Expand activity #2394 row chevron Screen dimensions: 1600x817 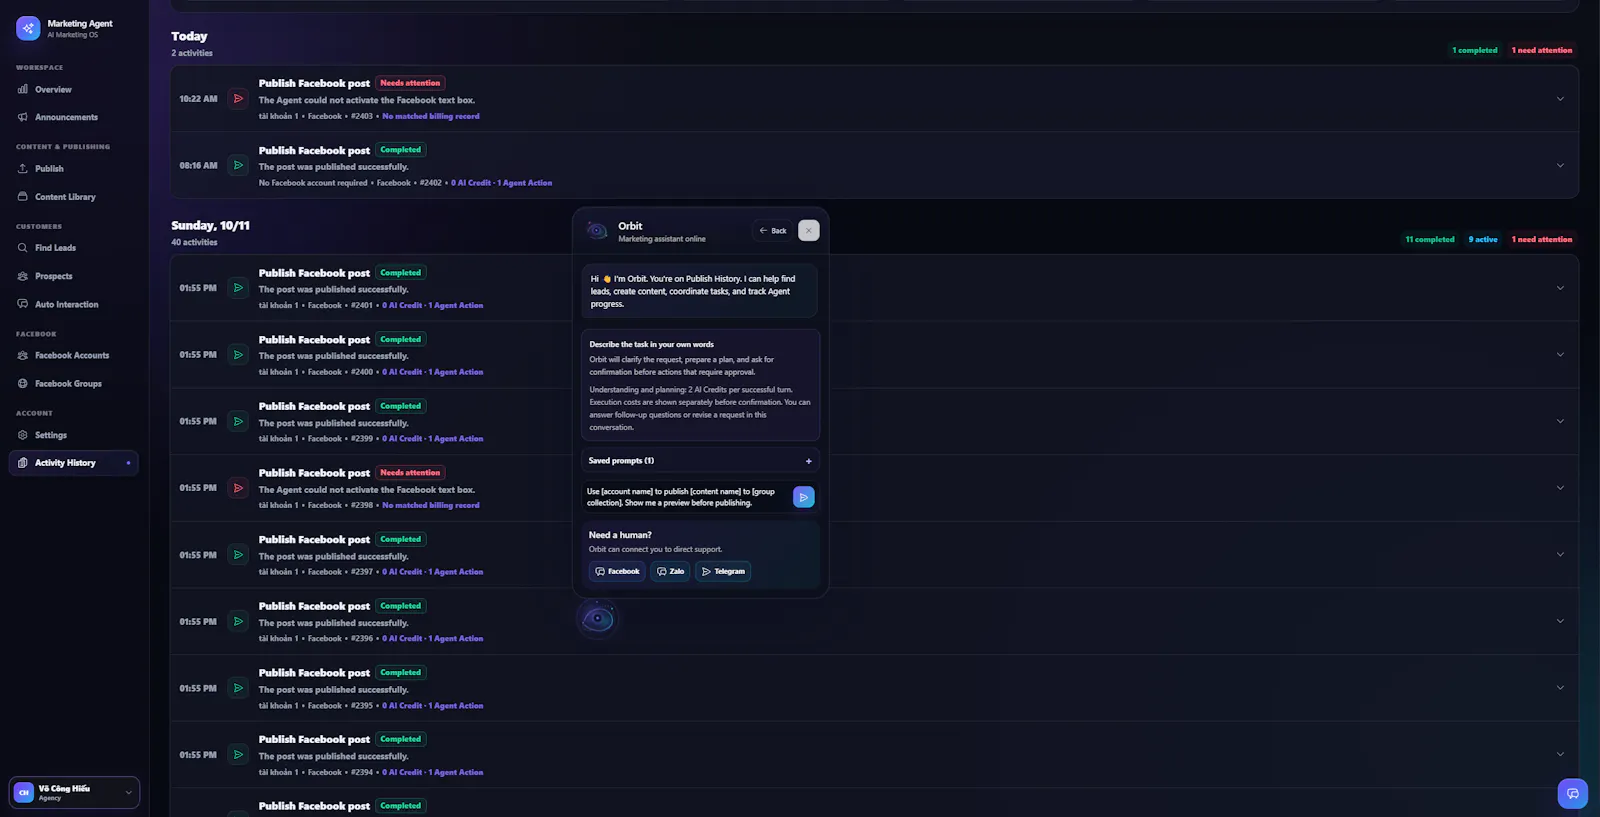tap(1560, 755)
